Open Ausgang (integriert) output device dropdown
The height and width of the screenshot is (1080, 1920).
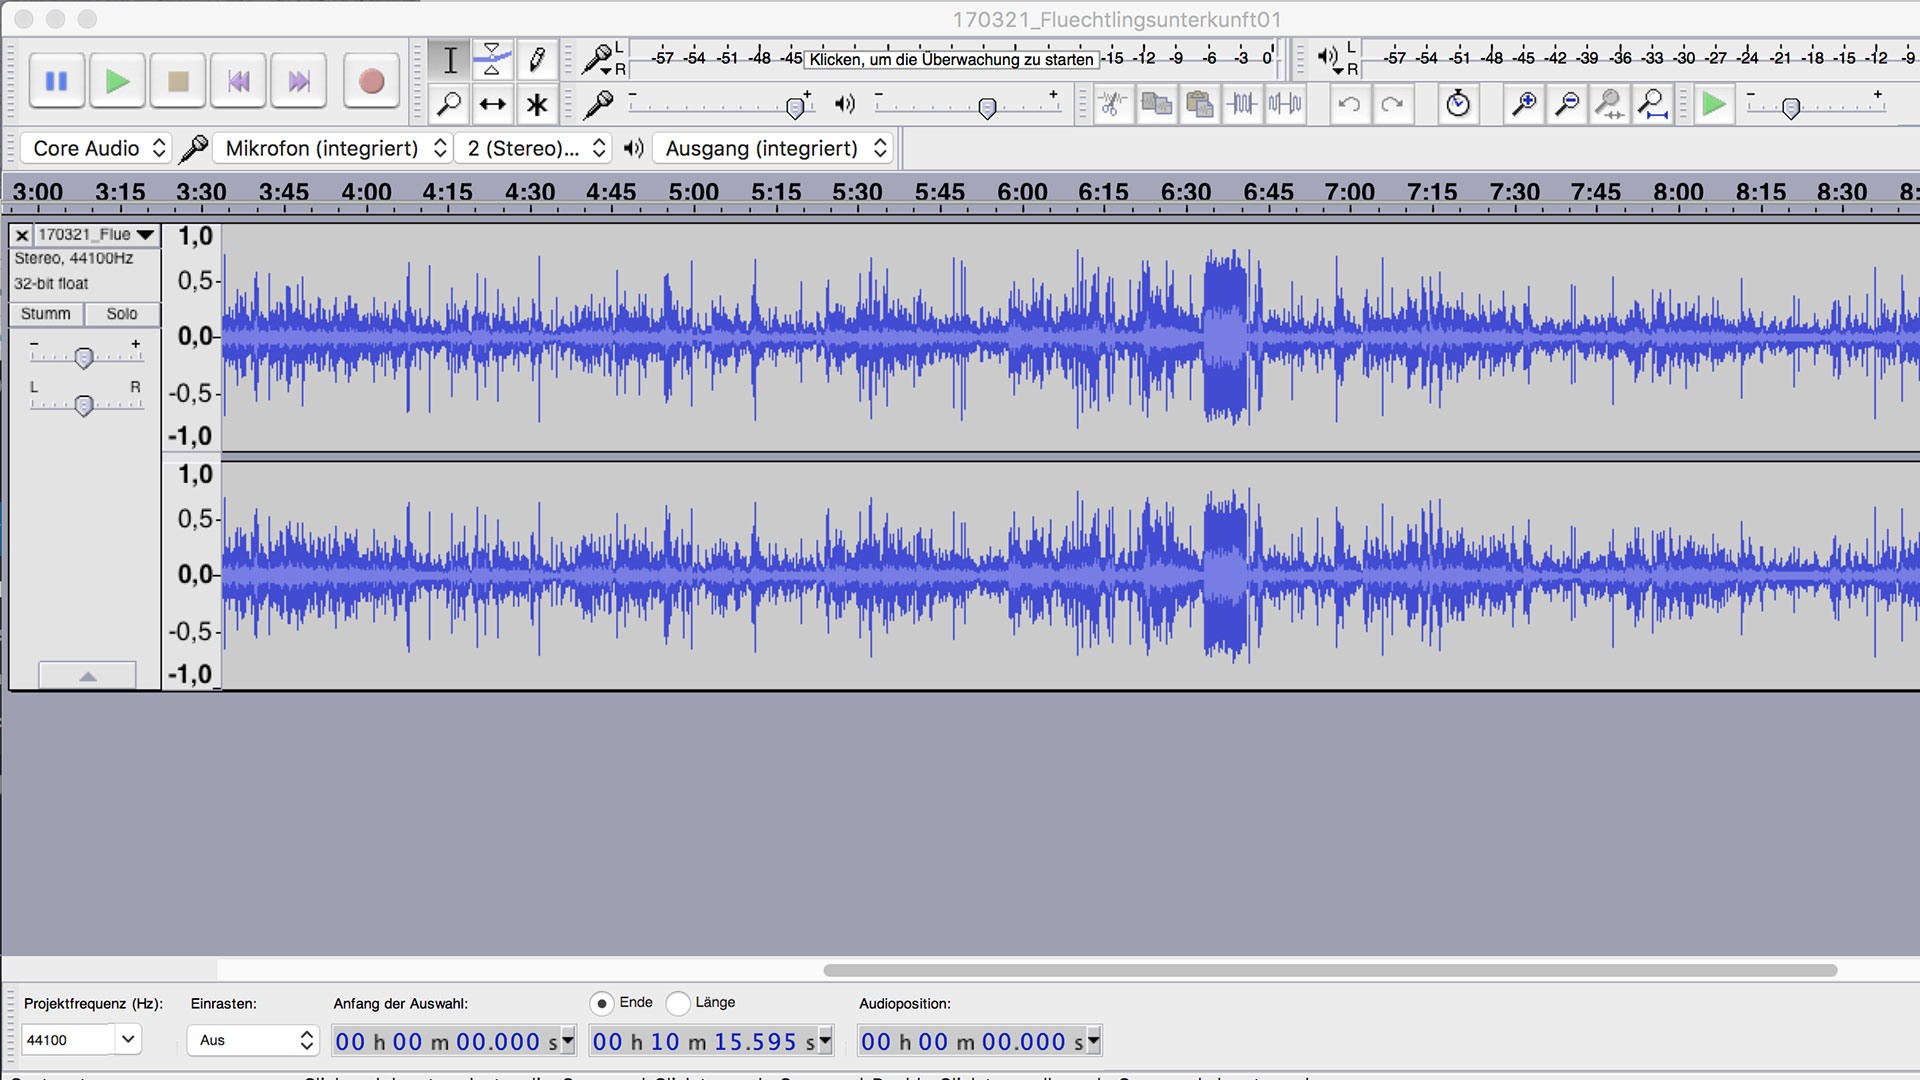(x=773, y=148)
